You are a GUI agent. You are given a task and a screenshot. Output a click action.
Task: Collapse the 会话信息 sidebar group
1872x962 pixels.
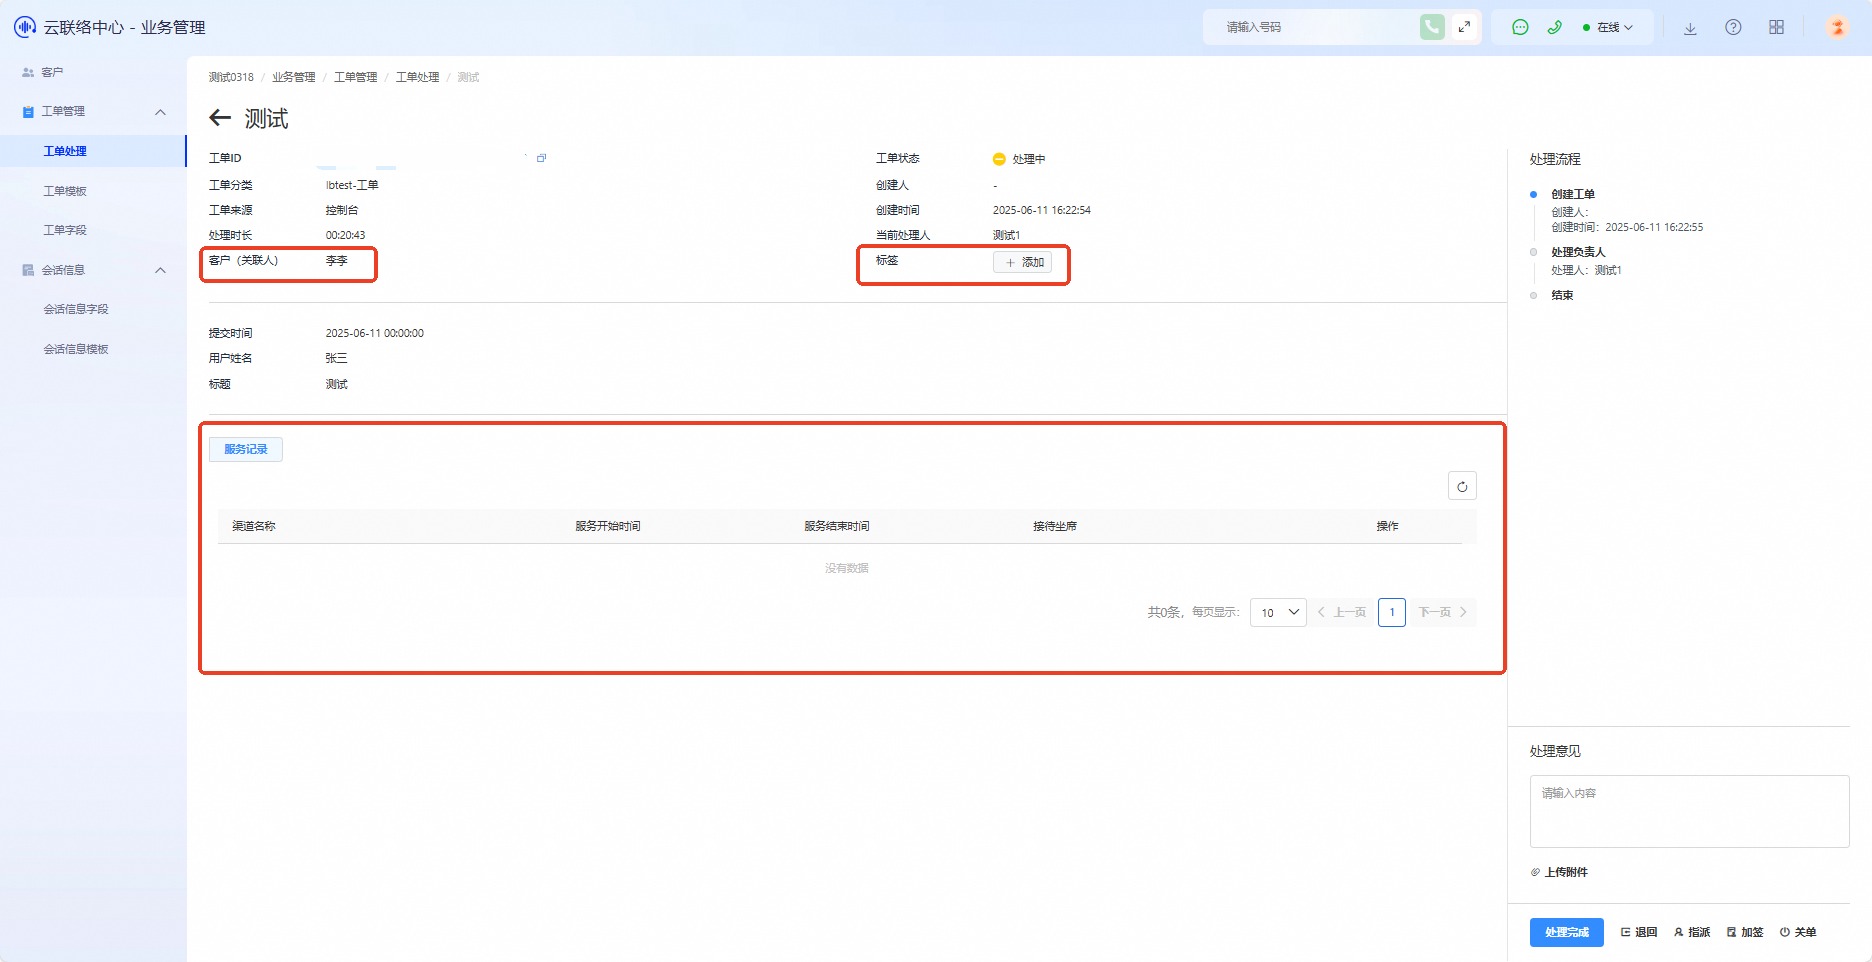160,270
